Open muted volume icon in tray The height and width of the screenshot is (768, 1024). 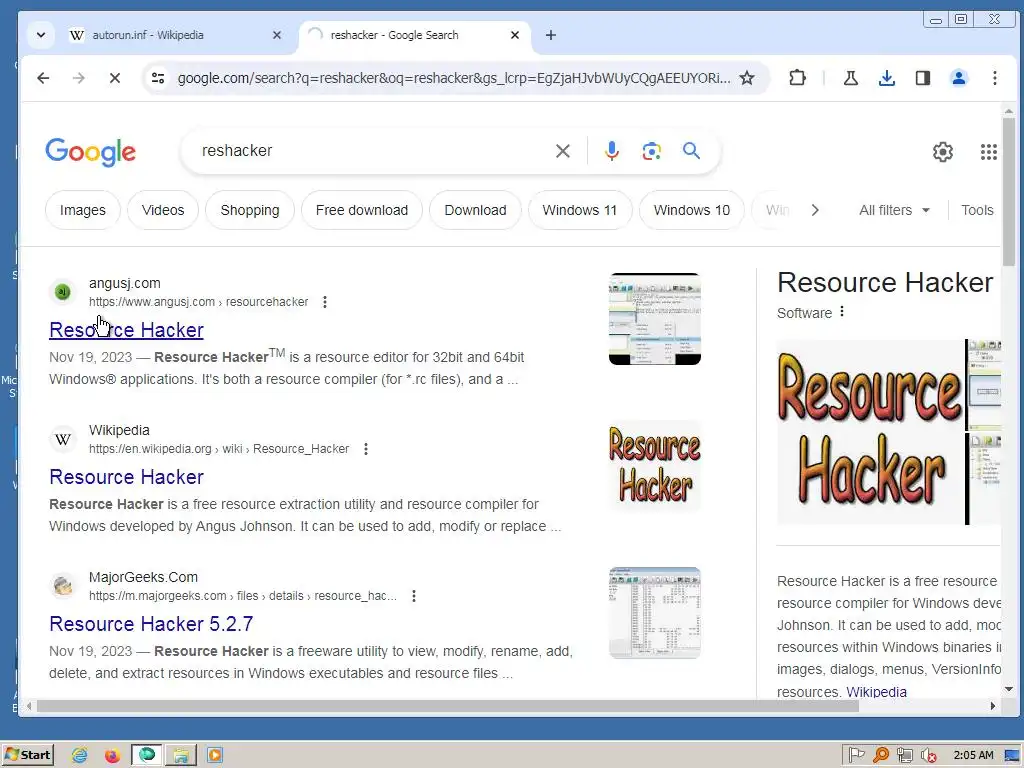click(929, 756)
